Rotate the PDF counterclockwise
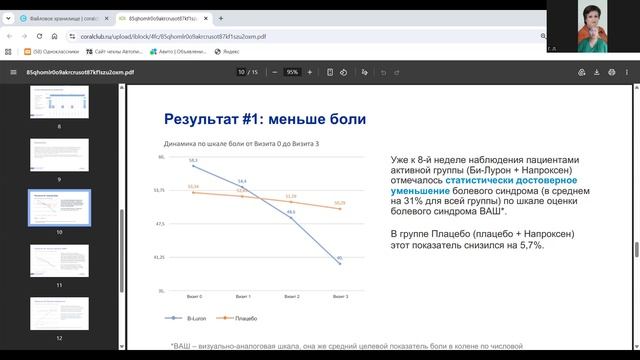 (x=344, y=72)
